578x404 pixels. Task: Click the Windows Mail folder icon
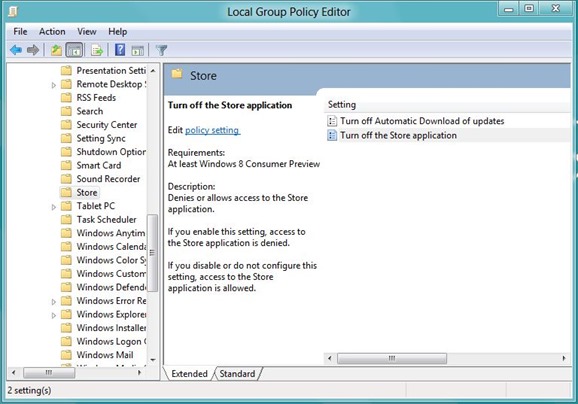coord(66,355)
